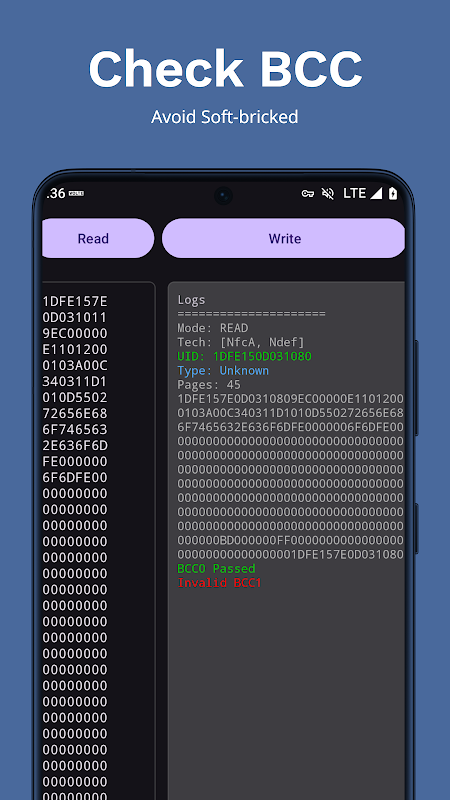The image size is (450, 800).
Task: Tap the muted sound status icon
Action: (328, 193)
